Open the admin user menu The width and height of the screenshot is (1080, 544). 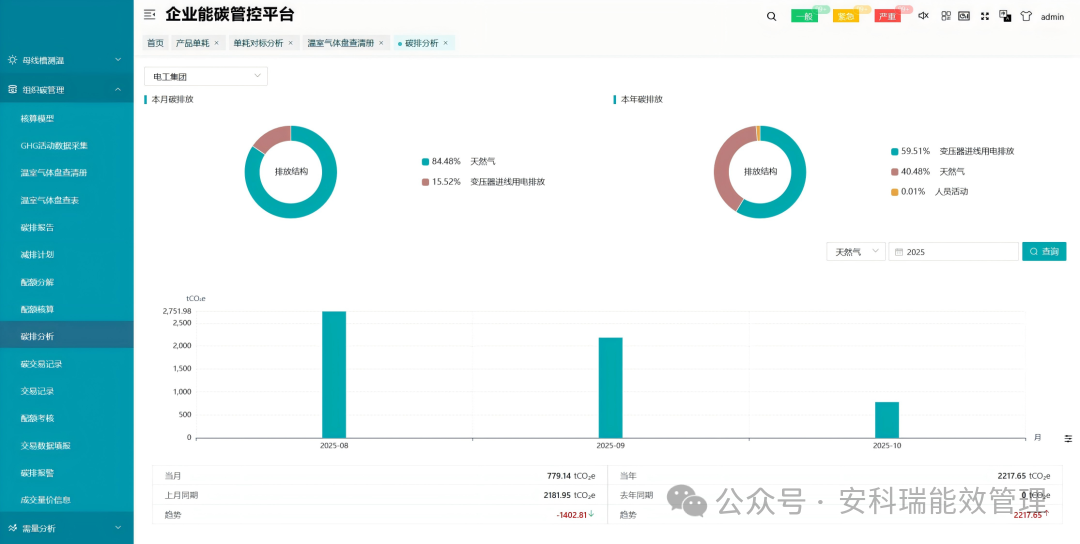[x=1052, y=17]
